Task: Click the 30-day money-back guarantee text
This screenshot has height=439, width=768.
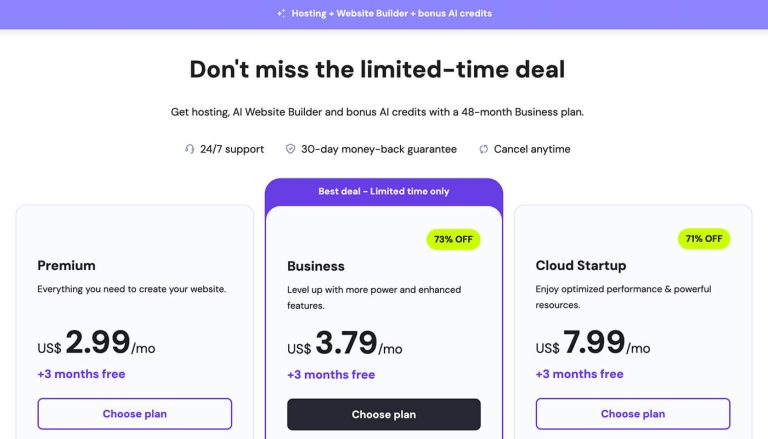Action: point(379,149)
